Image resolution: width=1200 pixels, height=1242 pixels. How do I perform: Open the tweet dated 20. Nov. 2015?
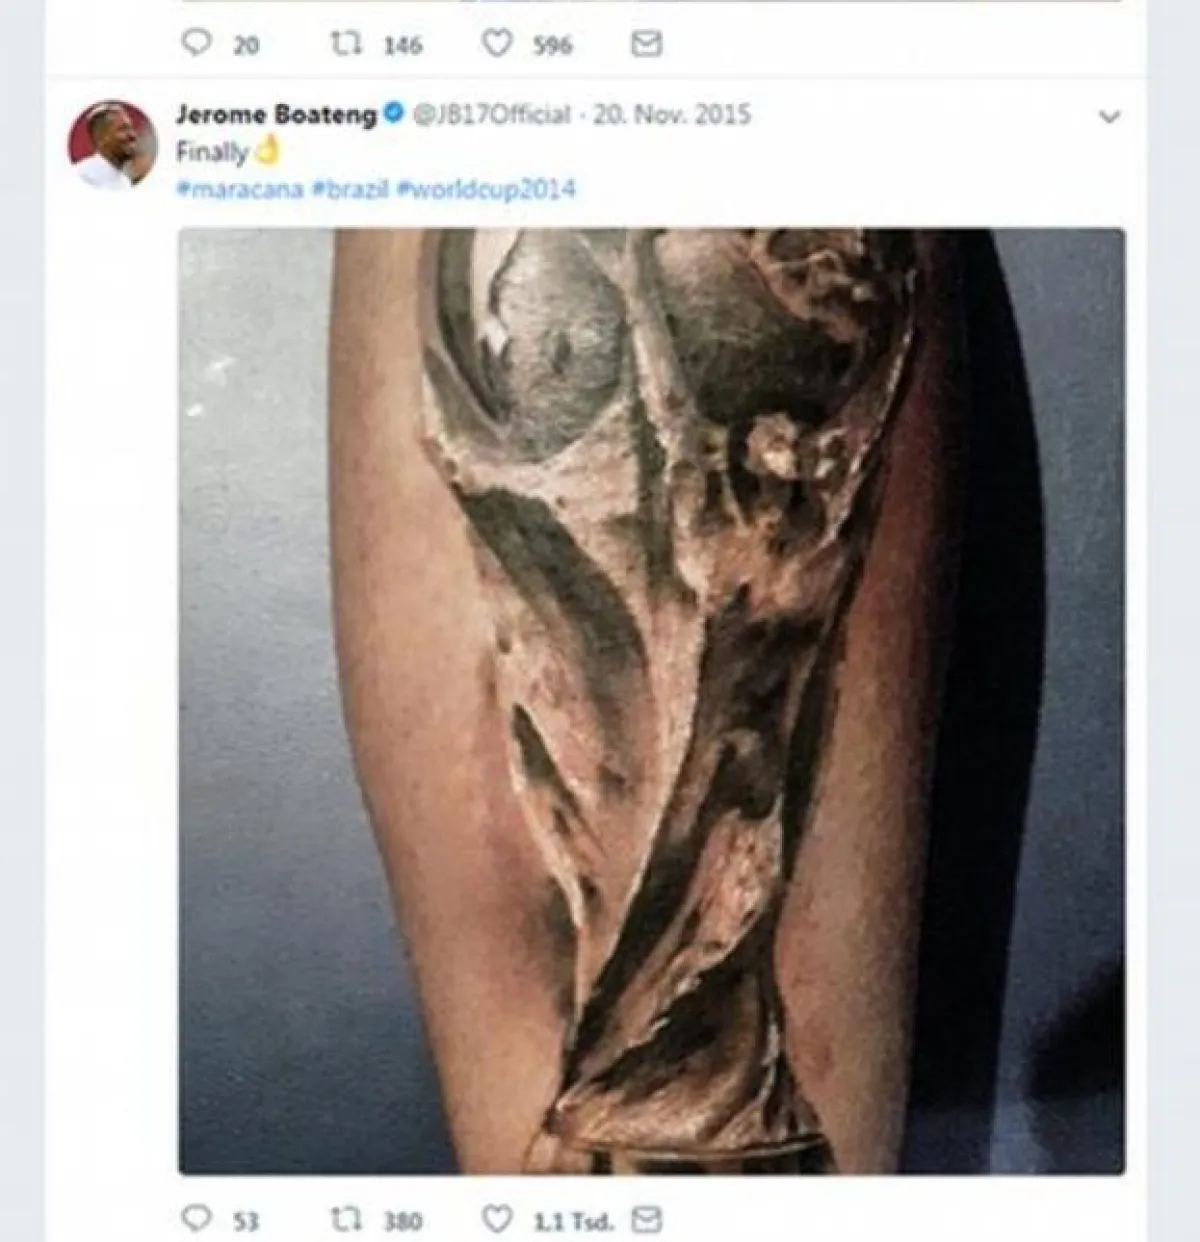(x=671, y=114)
